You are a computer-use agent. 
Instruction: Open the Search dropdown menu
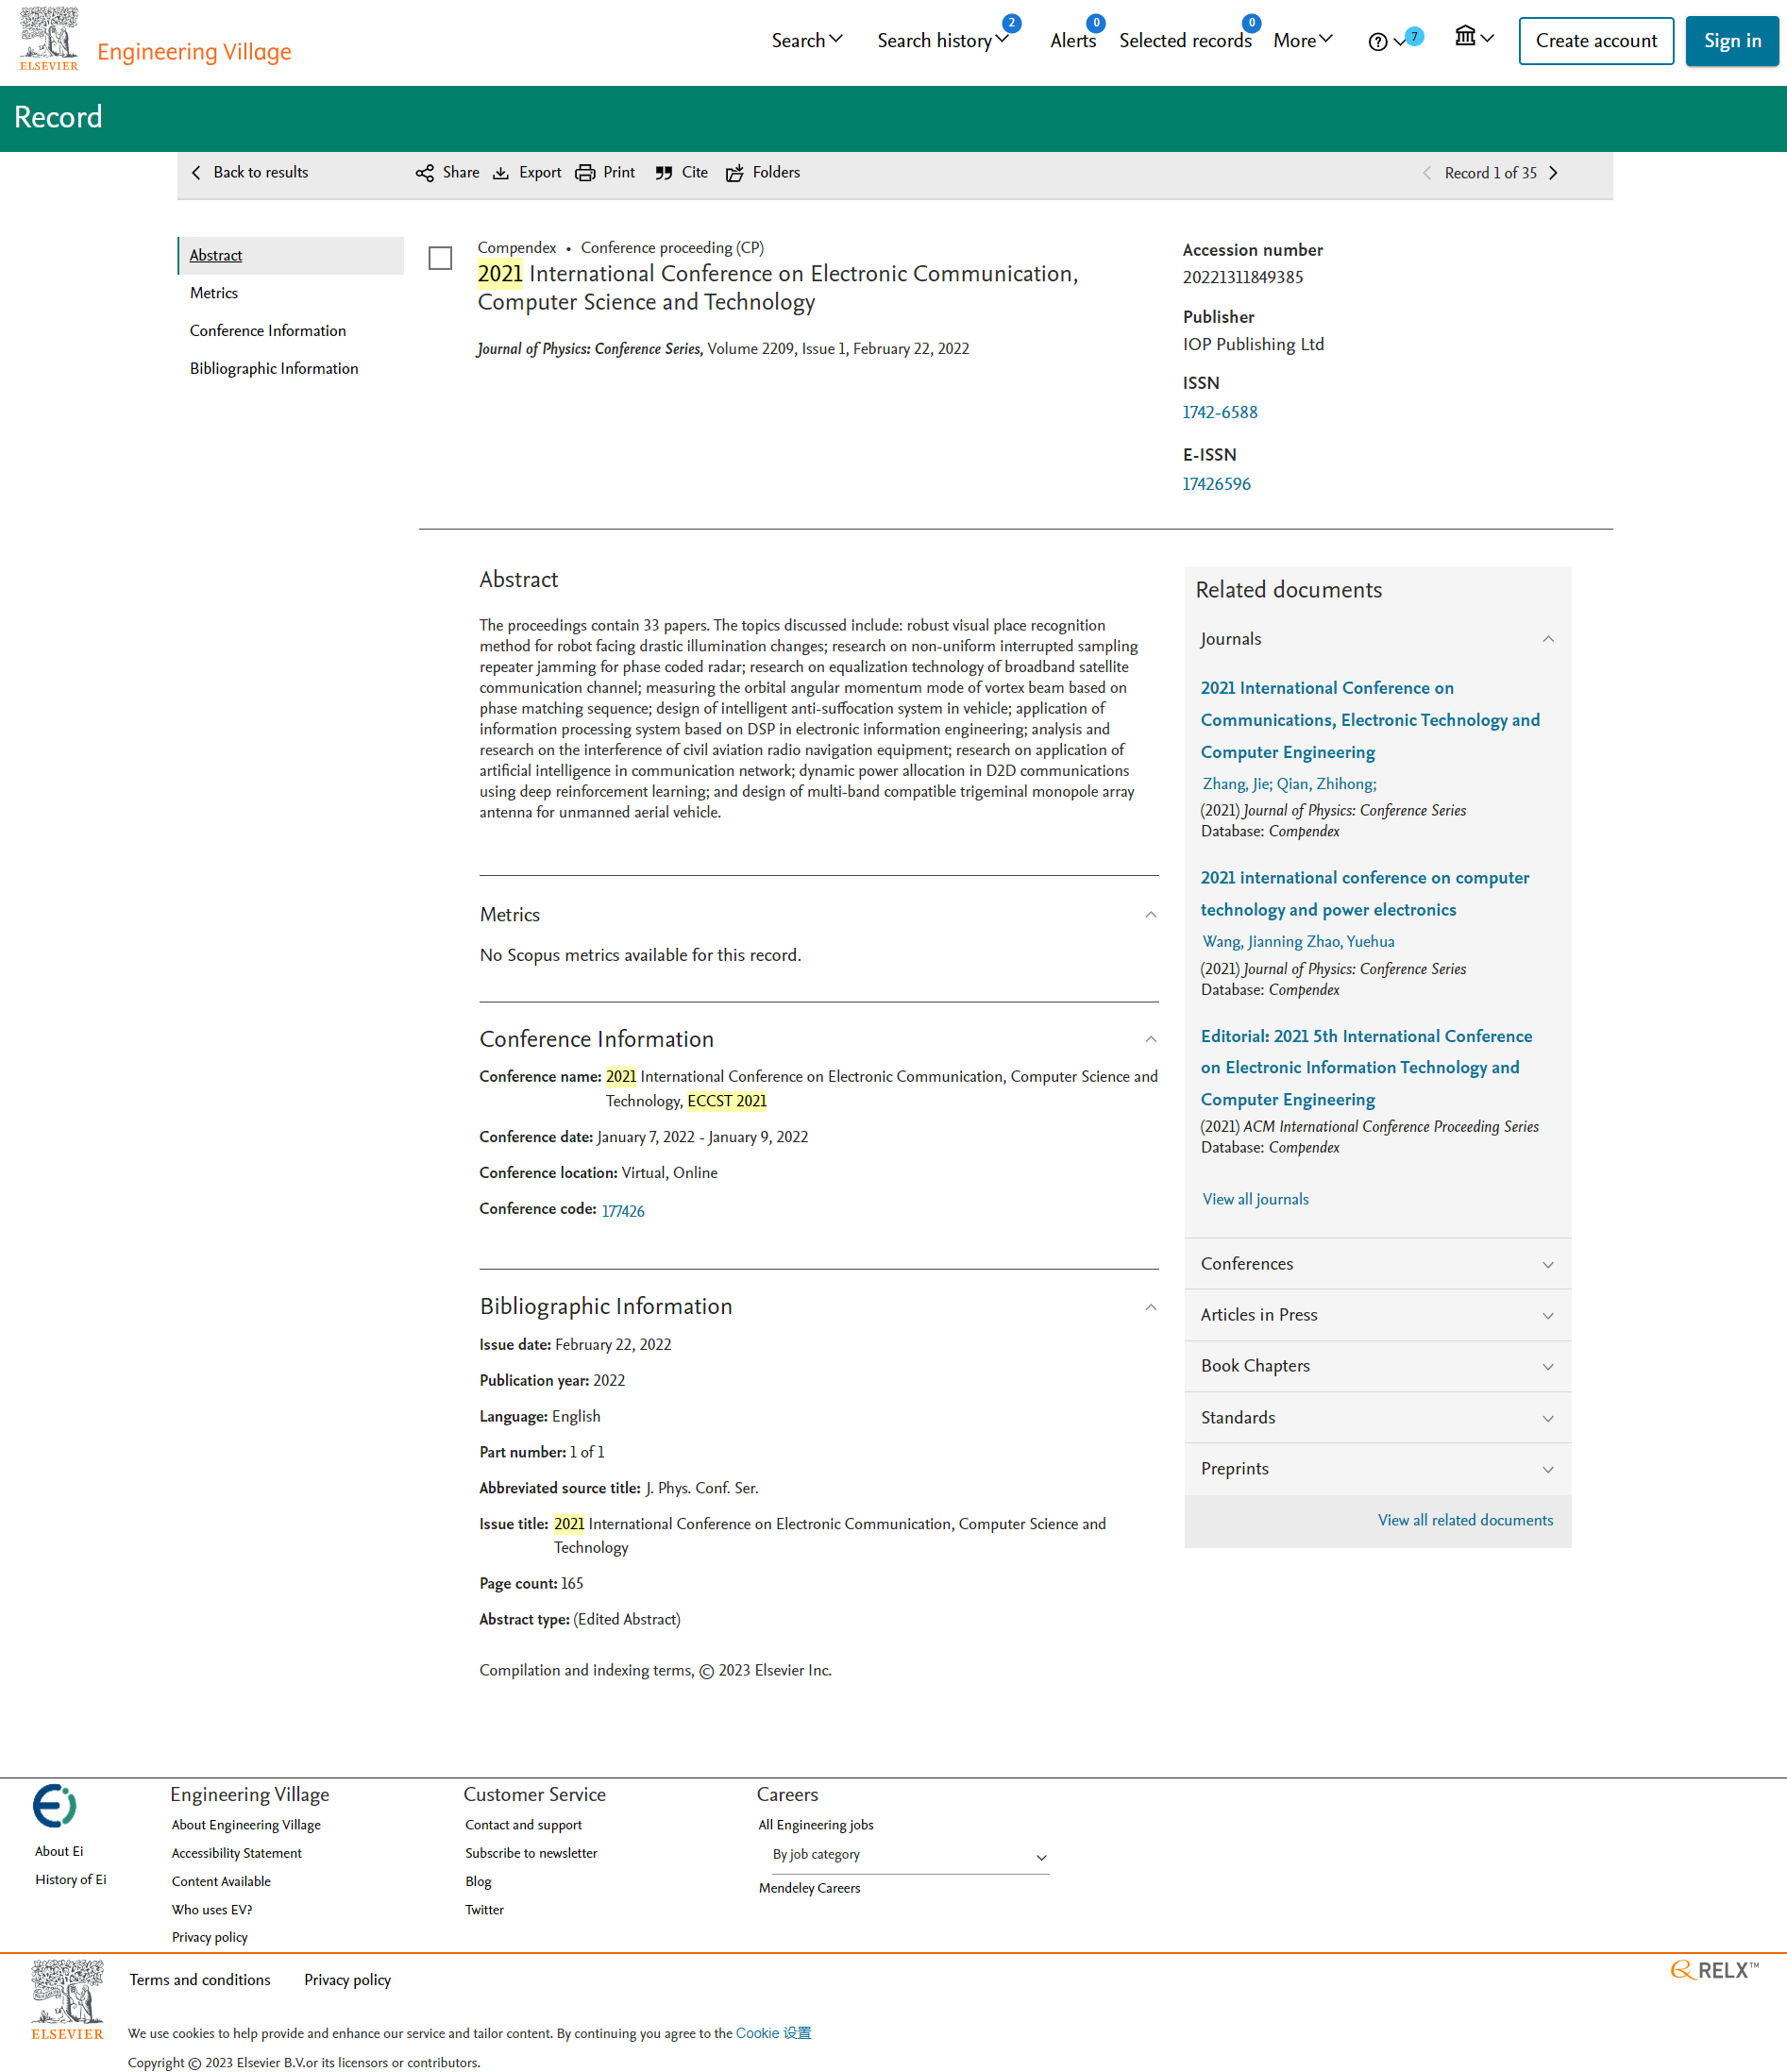[x=807, y=41]
